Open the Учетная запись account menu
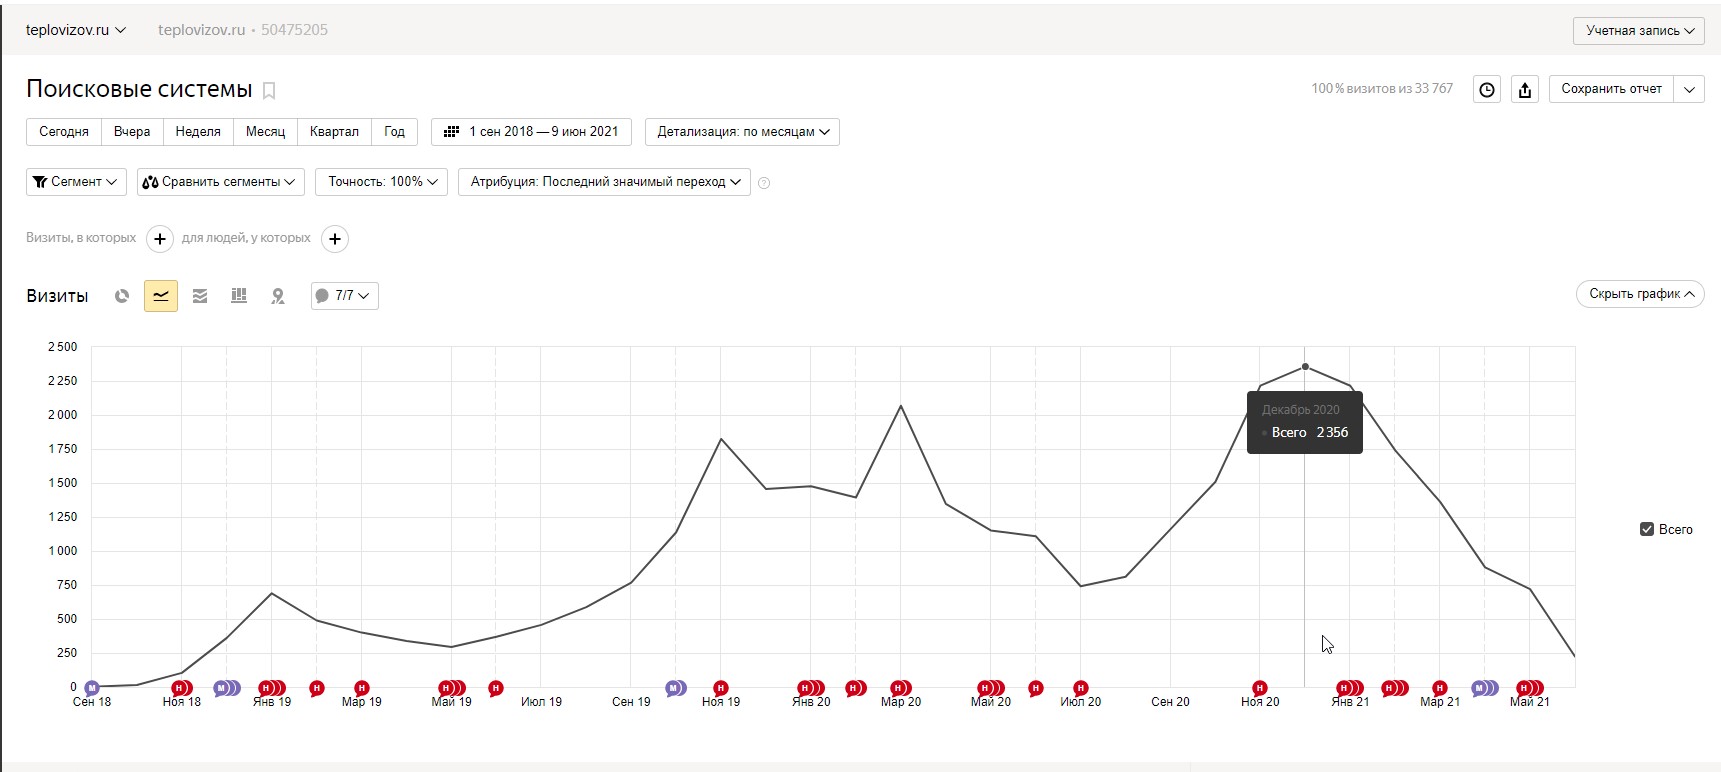Screen dimensions: 1721x772 (x=1639, y=31)
